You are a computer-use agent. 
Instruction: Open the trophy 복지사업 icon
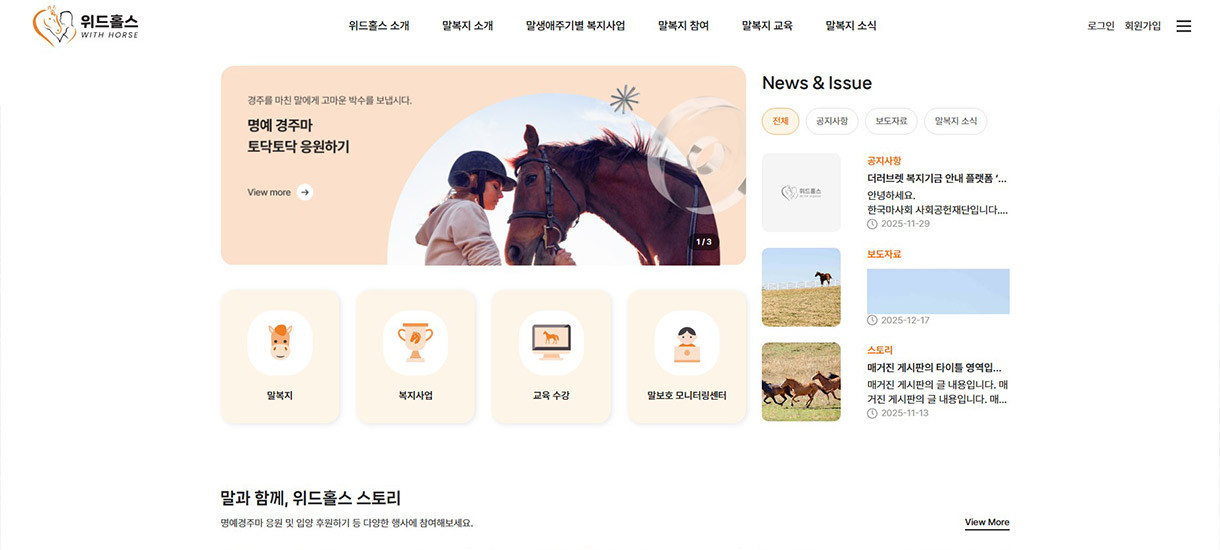415,343
